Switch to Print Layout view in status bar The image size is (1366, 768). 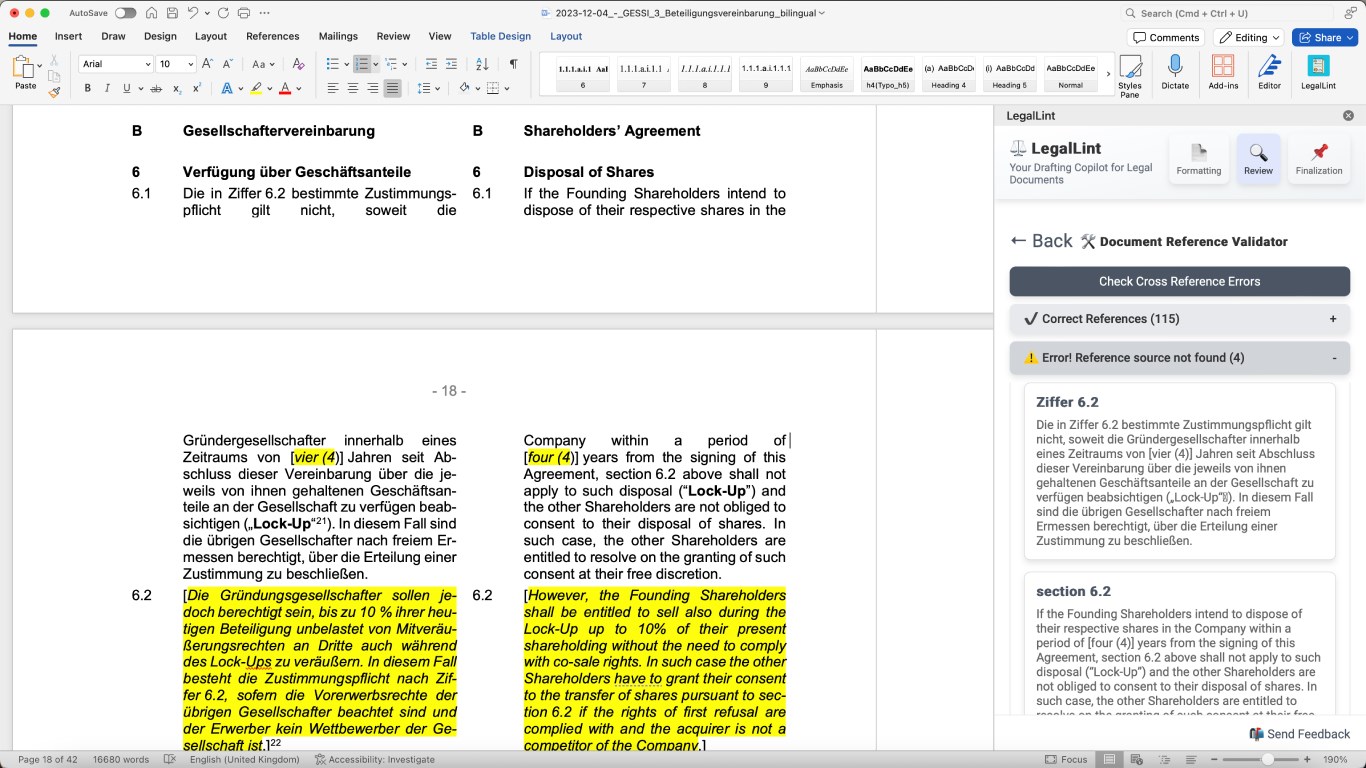1107,759
